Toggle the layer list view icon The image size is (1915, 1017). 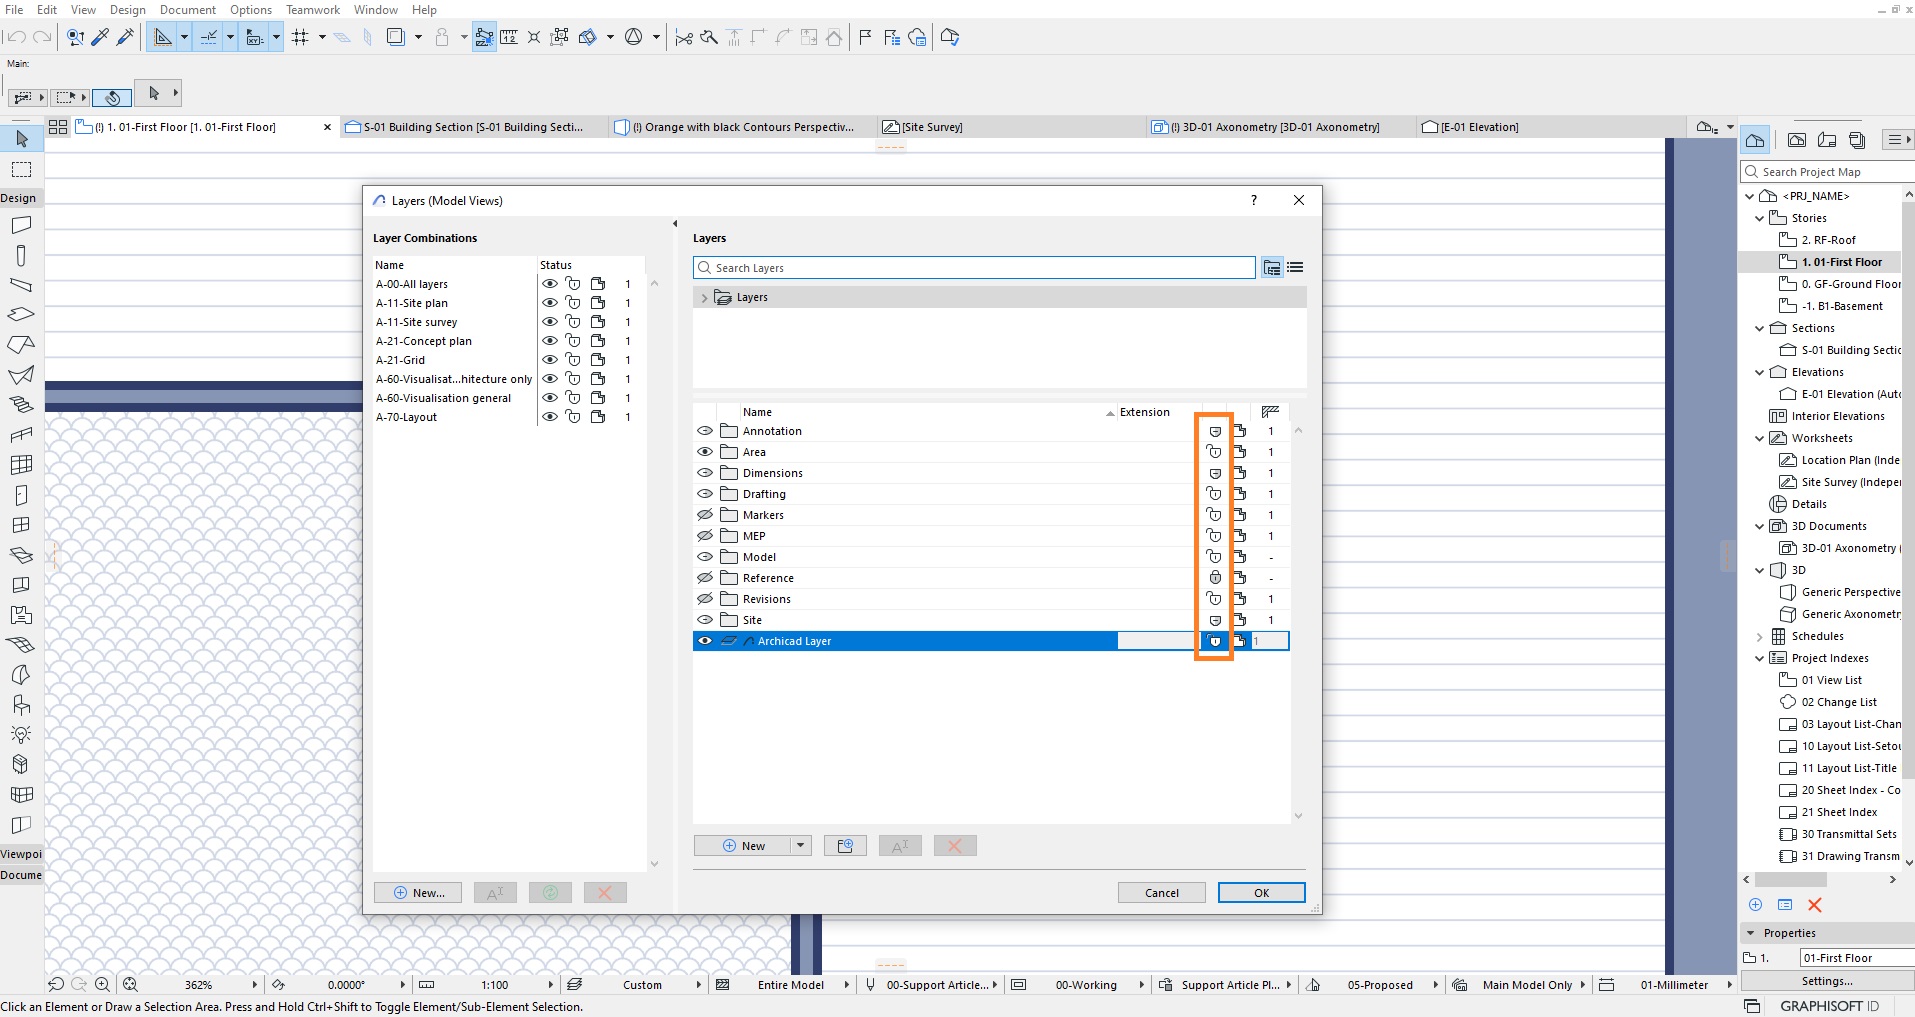tap(1295, 268)
